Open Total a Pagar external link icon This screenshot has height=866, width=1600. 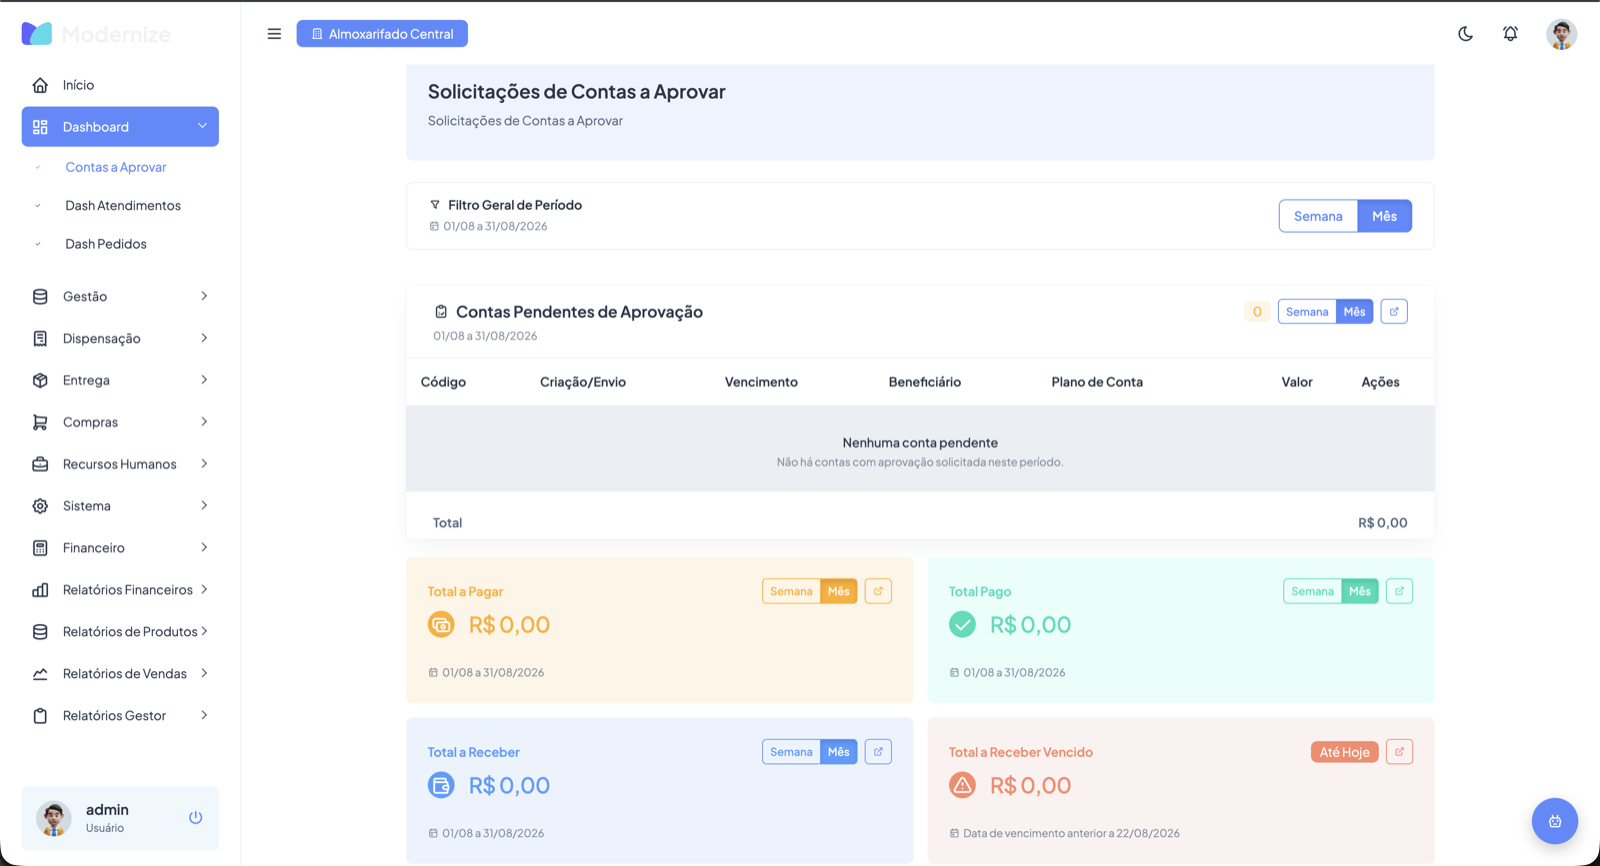[878, 591]
